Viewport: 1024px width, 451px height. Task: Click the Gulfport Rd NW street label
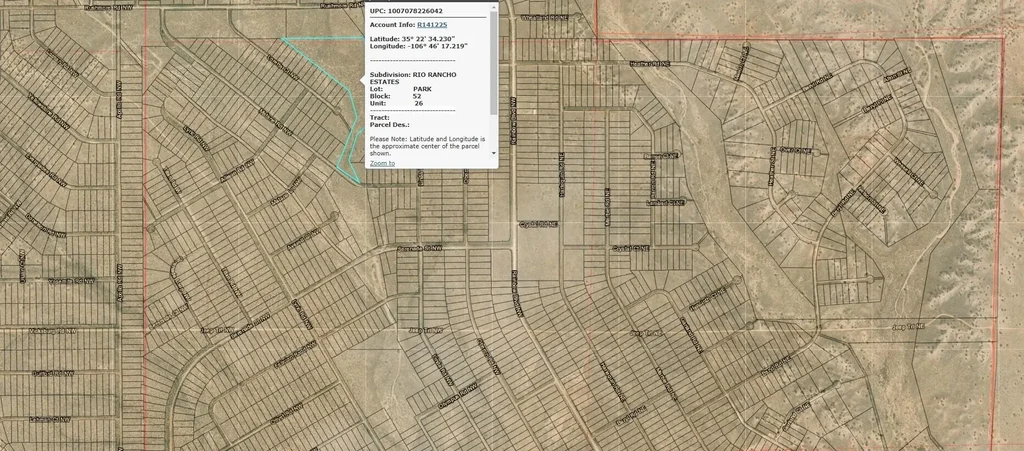point(52,373)
